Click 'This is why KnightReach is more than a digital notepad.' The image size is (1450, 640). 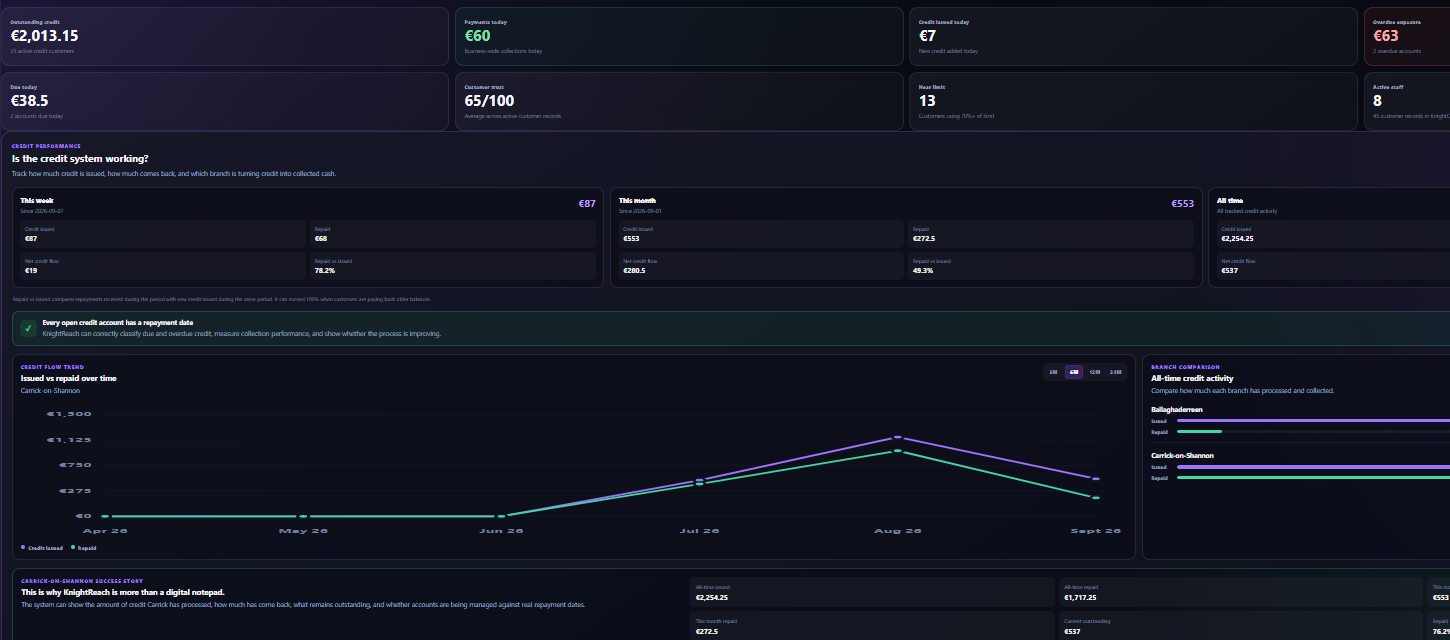(123, 592)
